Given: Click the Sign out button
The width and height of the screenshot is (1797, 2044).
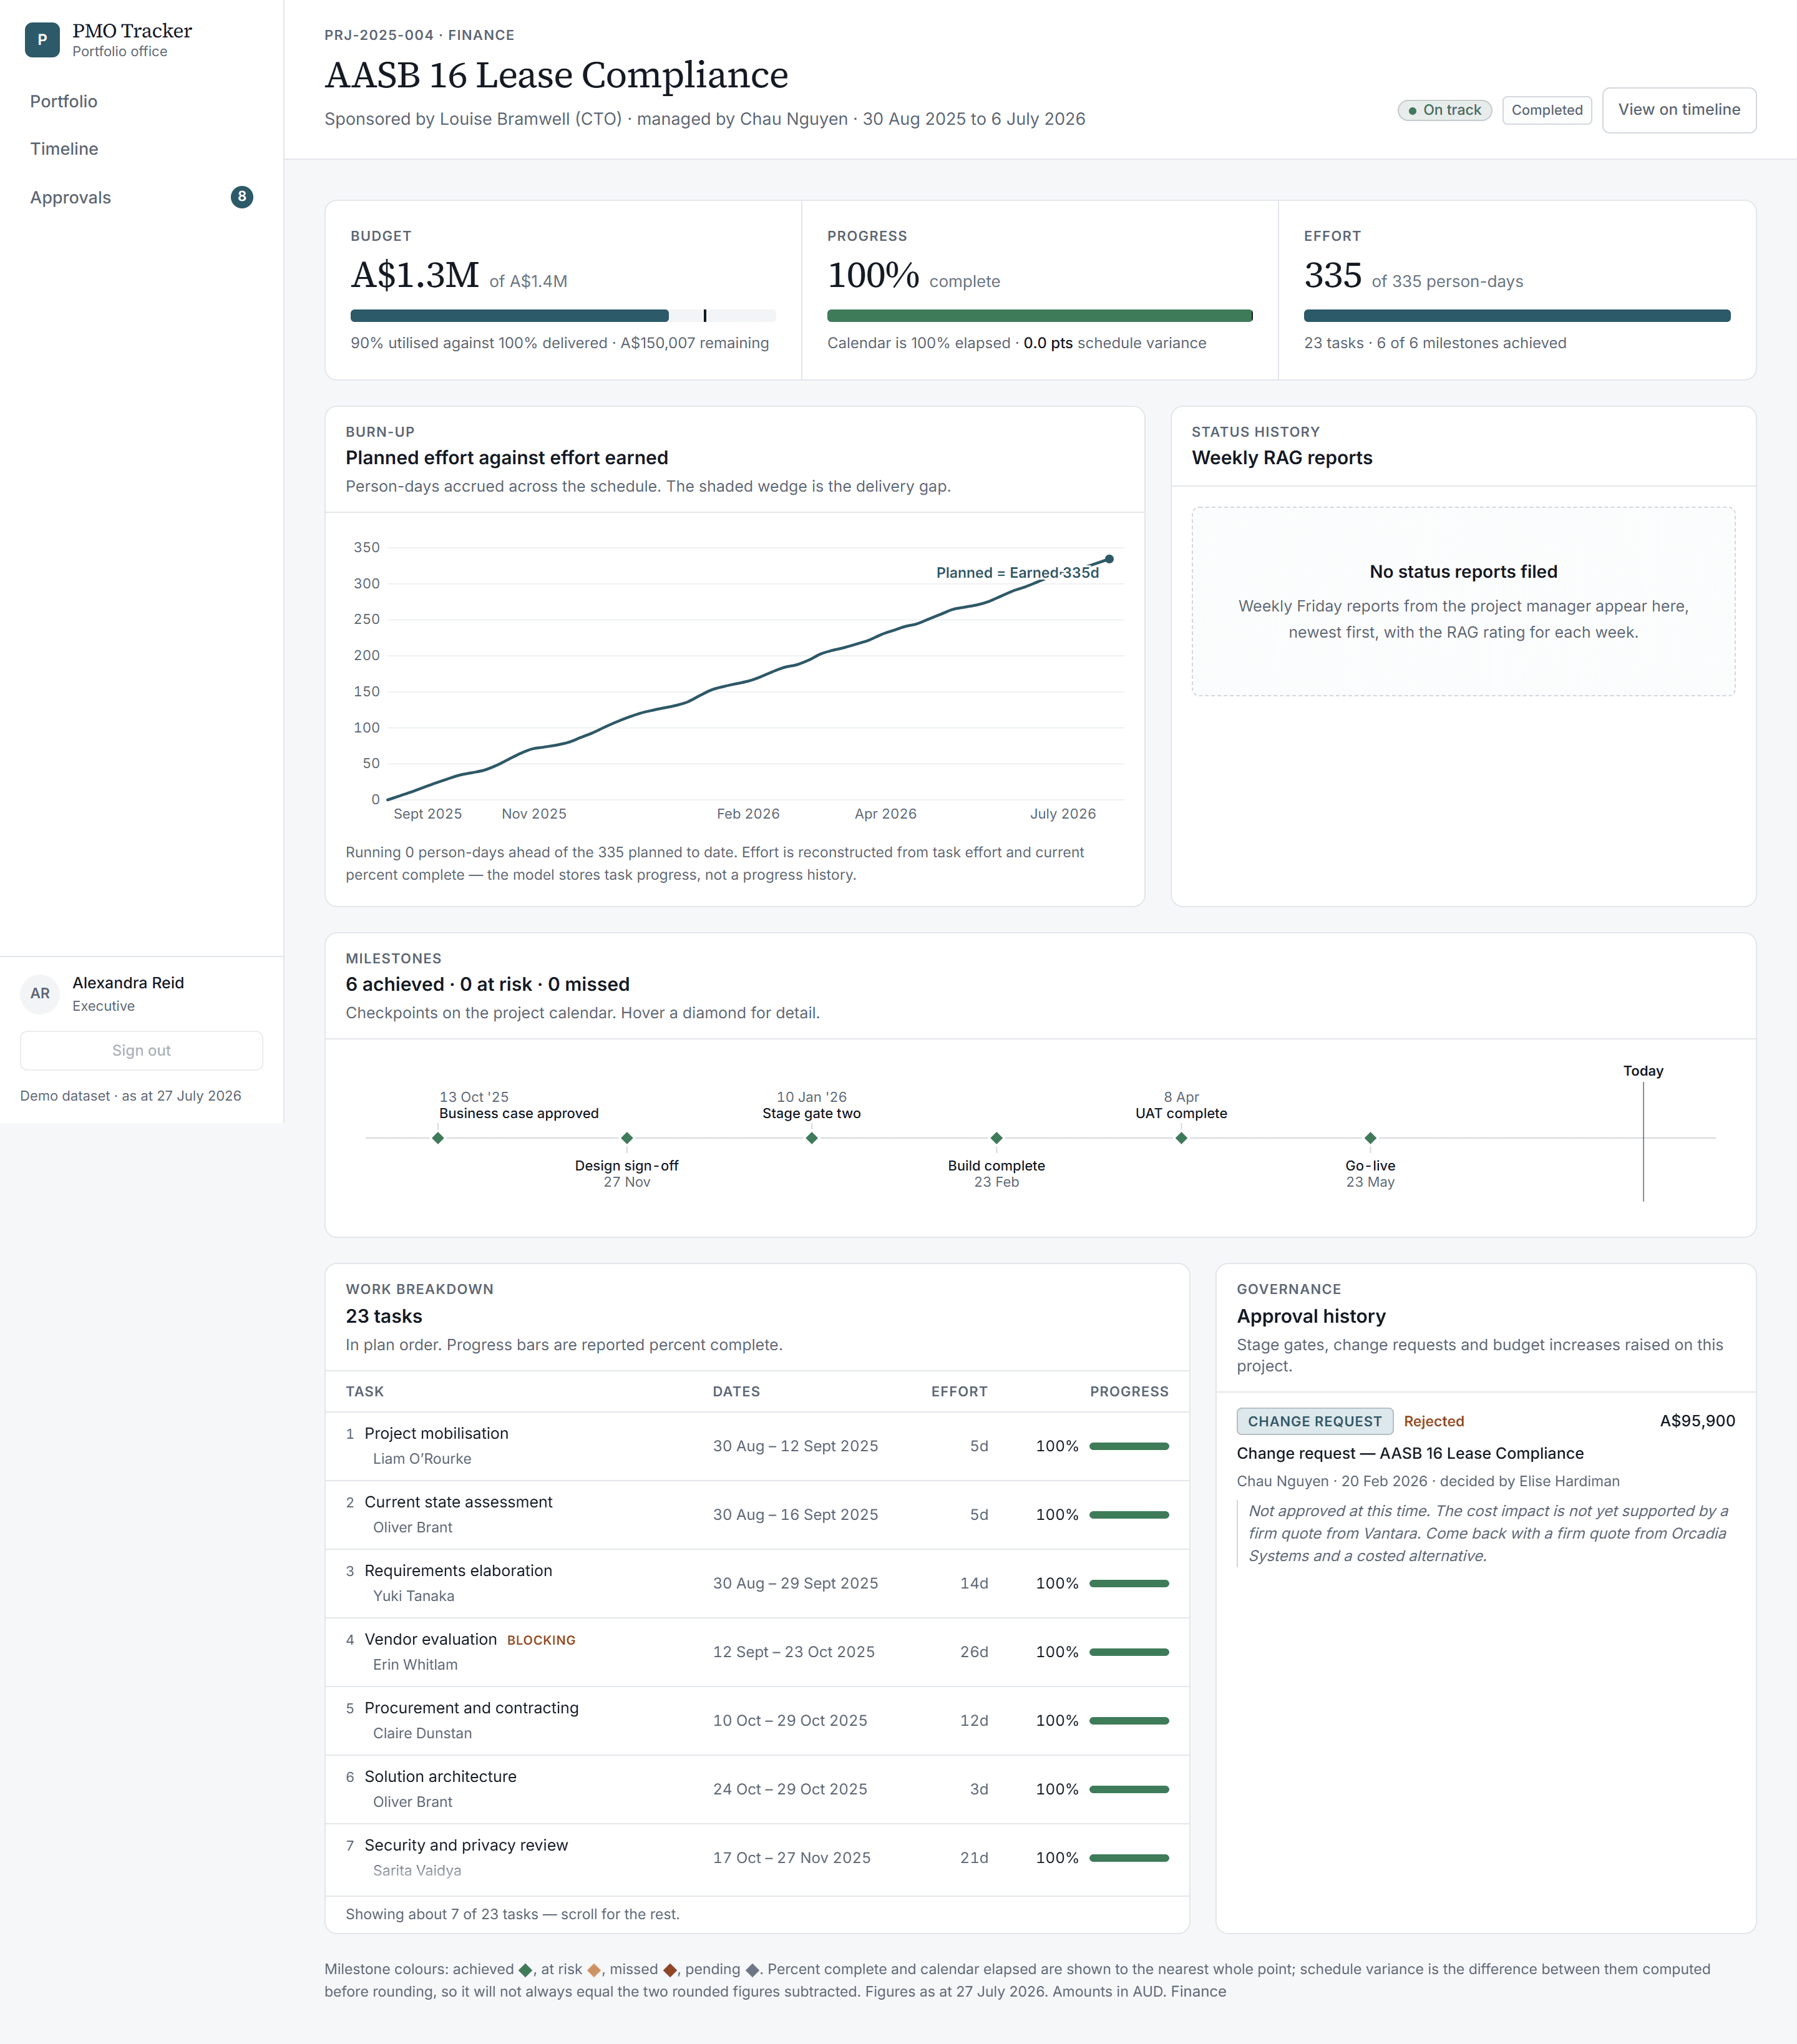Looking at the screenshot, I should [141, 1050].
